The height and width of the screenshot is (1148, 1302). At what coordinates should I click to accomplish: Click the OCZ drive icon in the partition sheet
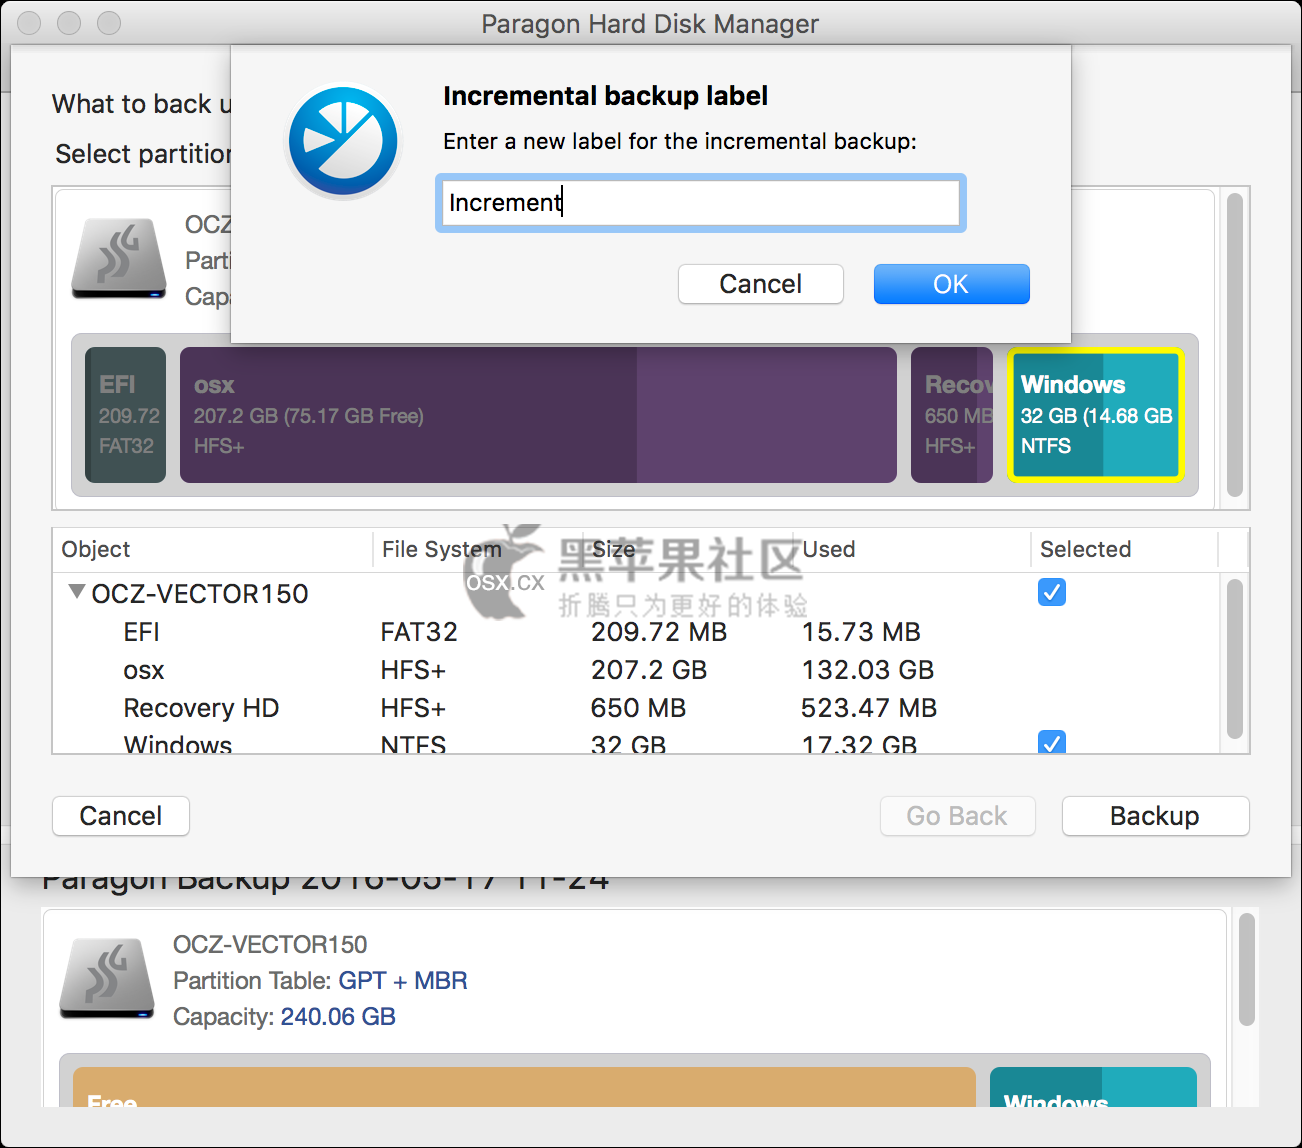pyautogui.click(x=119, y=258)
